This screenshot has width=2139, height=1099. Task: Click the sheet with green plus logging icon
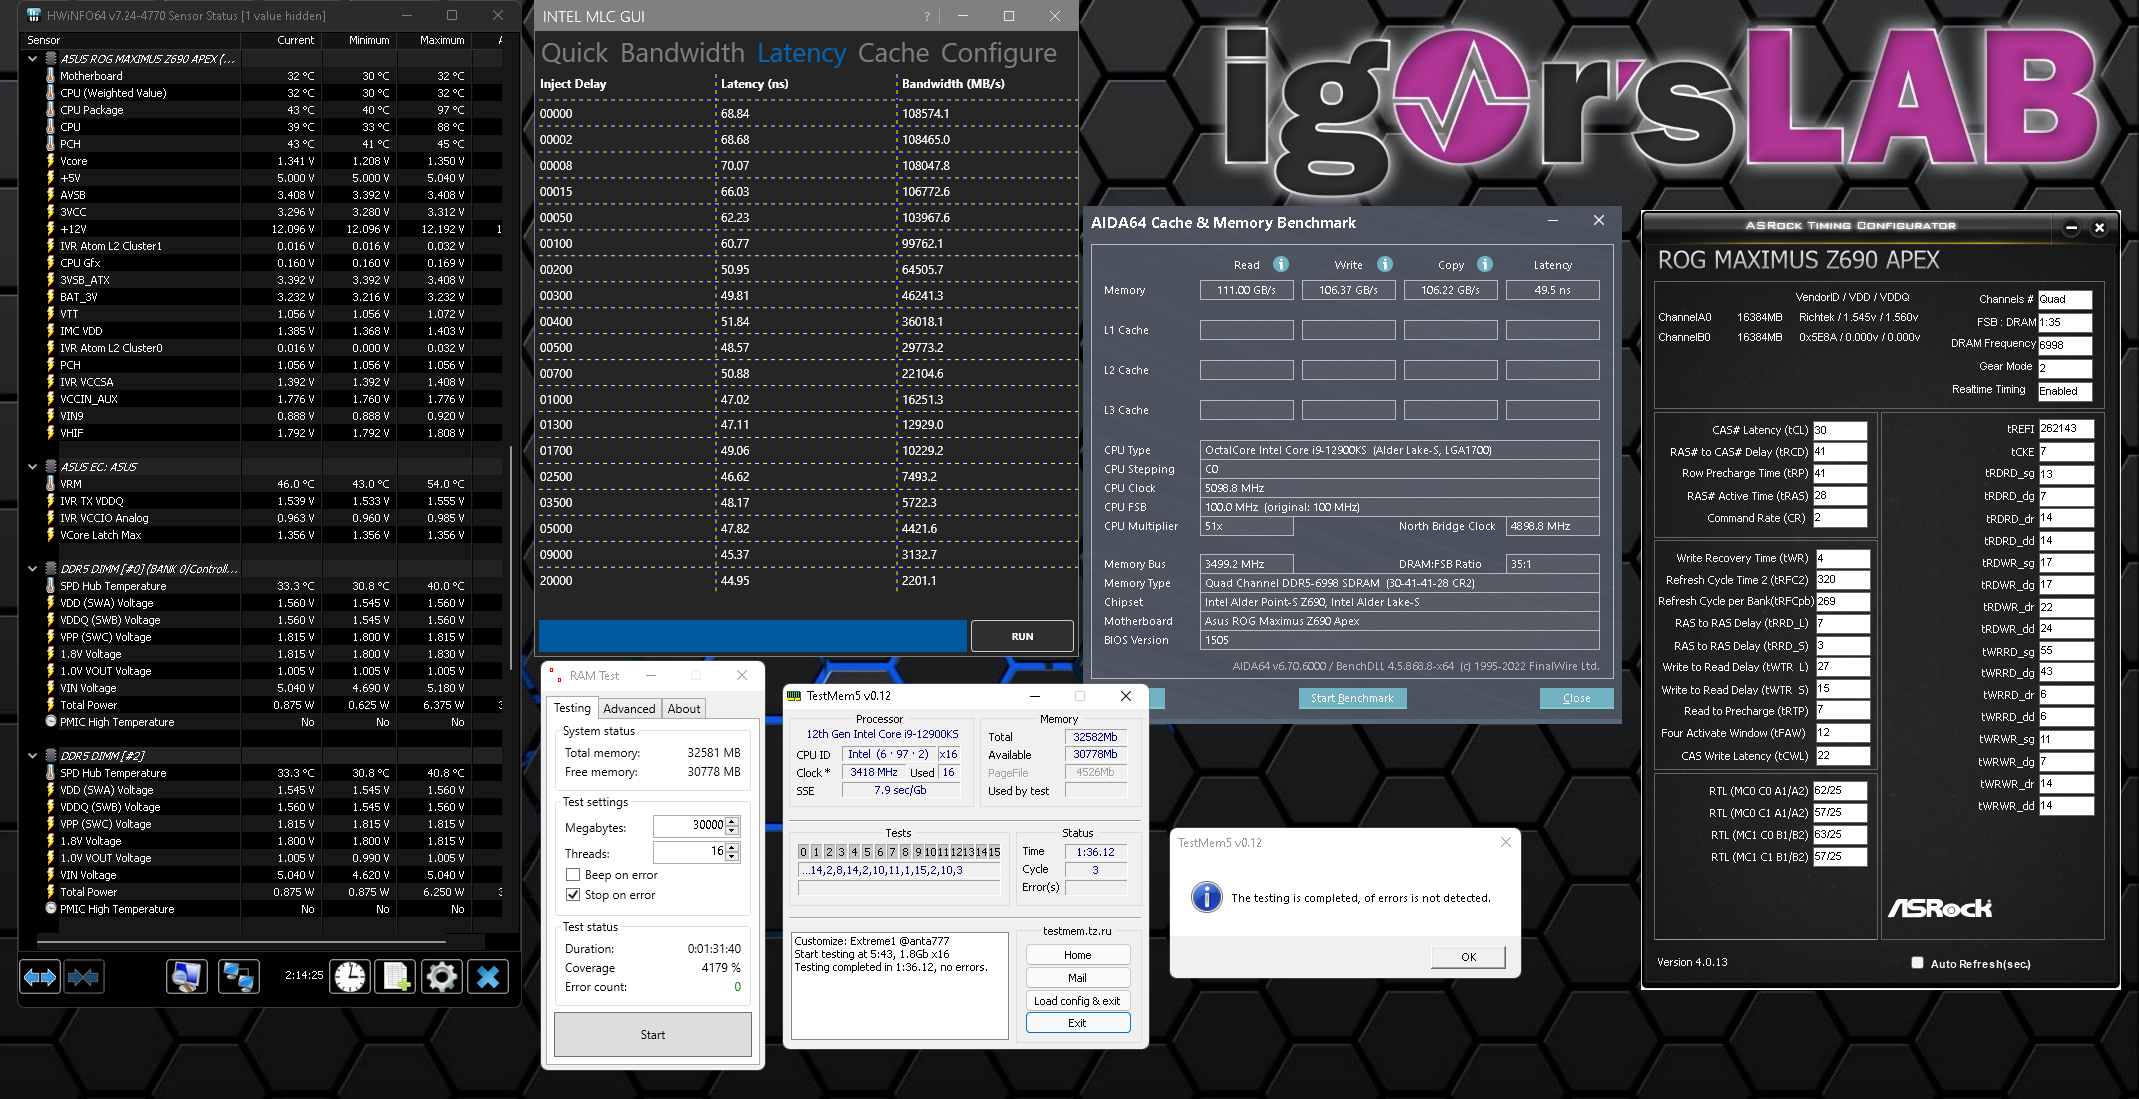(396, 977)
